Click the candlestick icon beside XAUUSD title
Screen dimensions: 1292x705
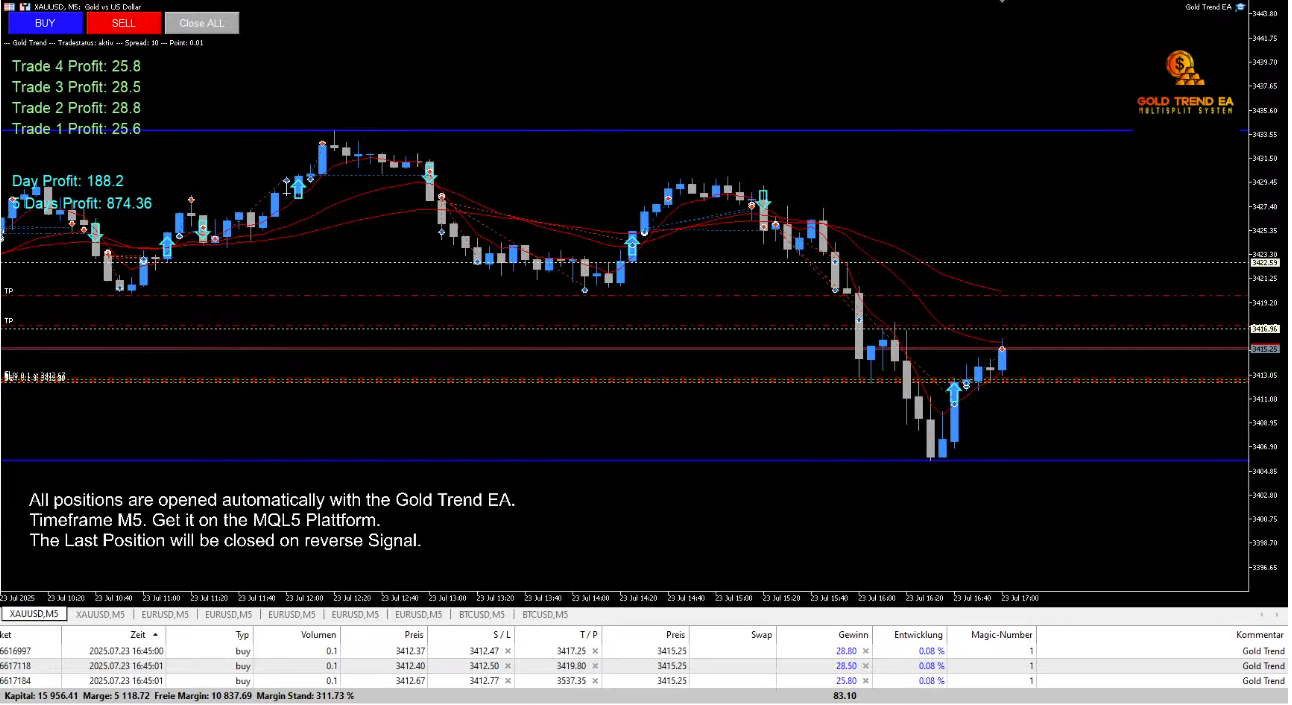(24, 7)
